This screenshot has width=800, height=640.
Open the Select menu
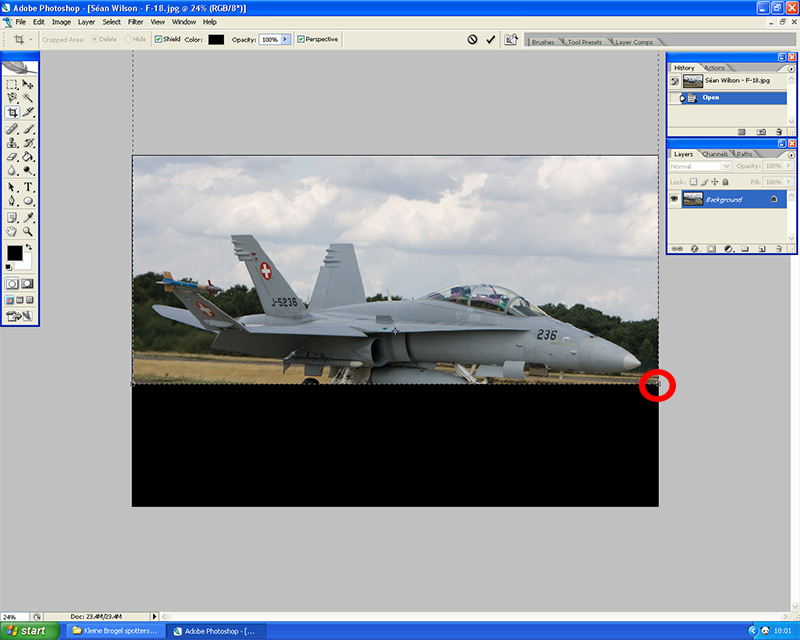pyautogui.click(x=111, y=22)
